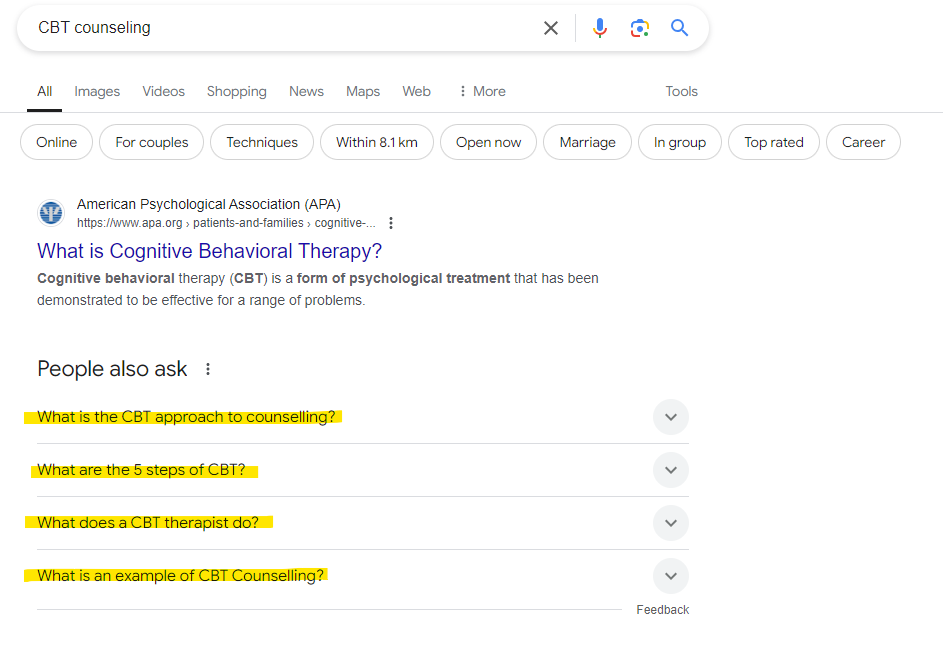The image size is (943, 654).
Task: Open APA result three-dot options
Action: tap(391, 223)
